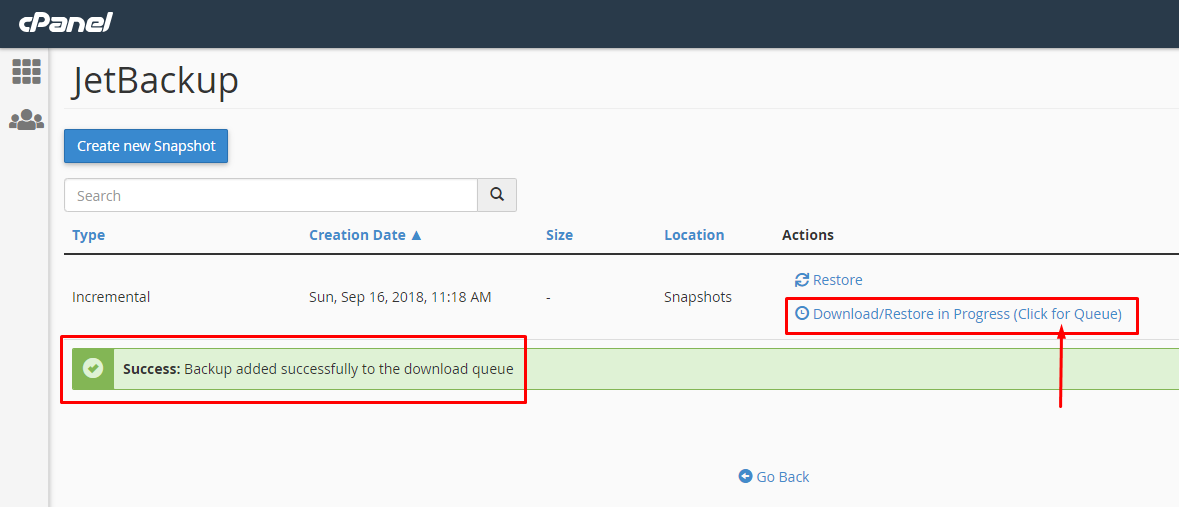Select the Incremental type cell
Image resolution: width=1179 pixels, height=507 pixels.
pos(111,297)
